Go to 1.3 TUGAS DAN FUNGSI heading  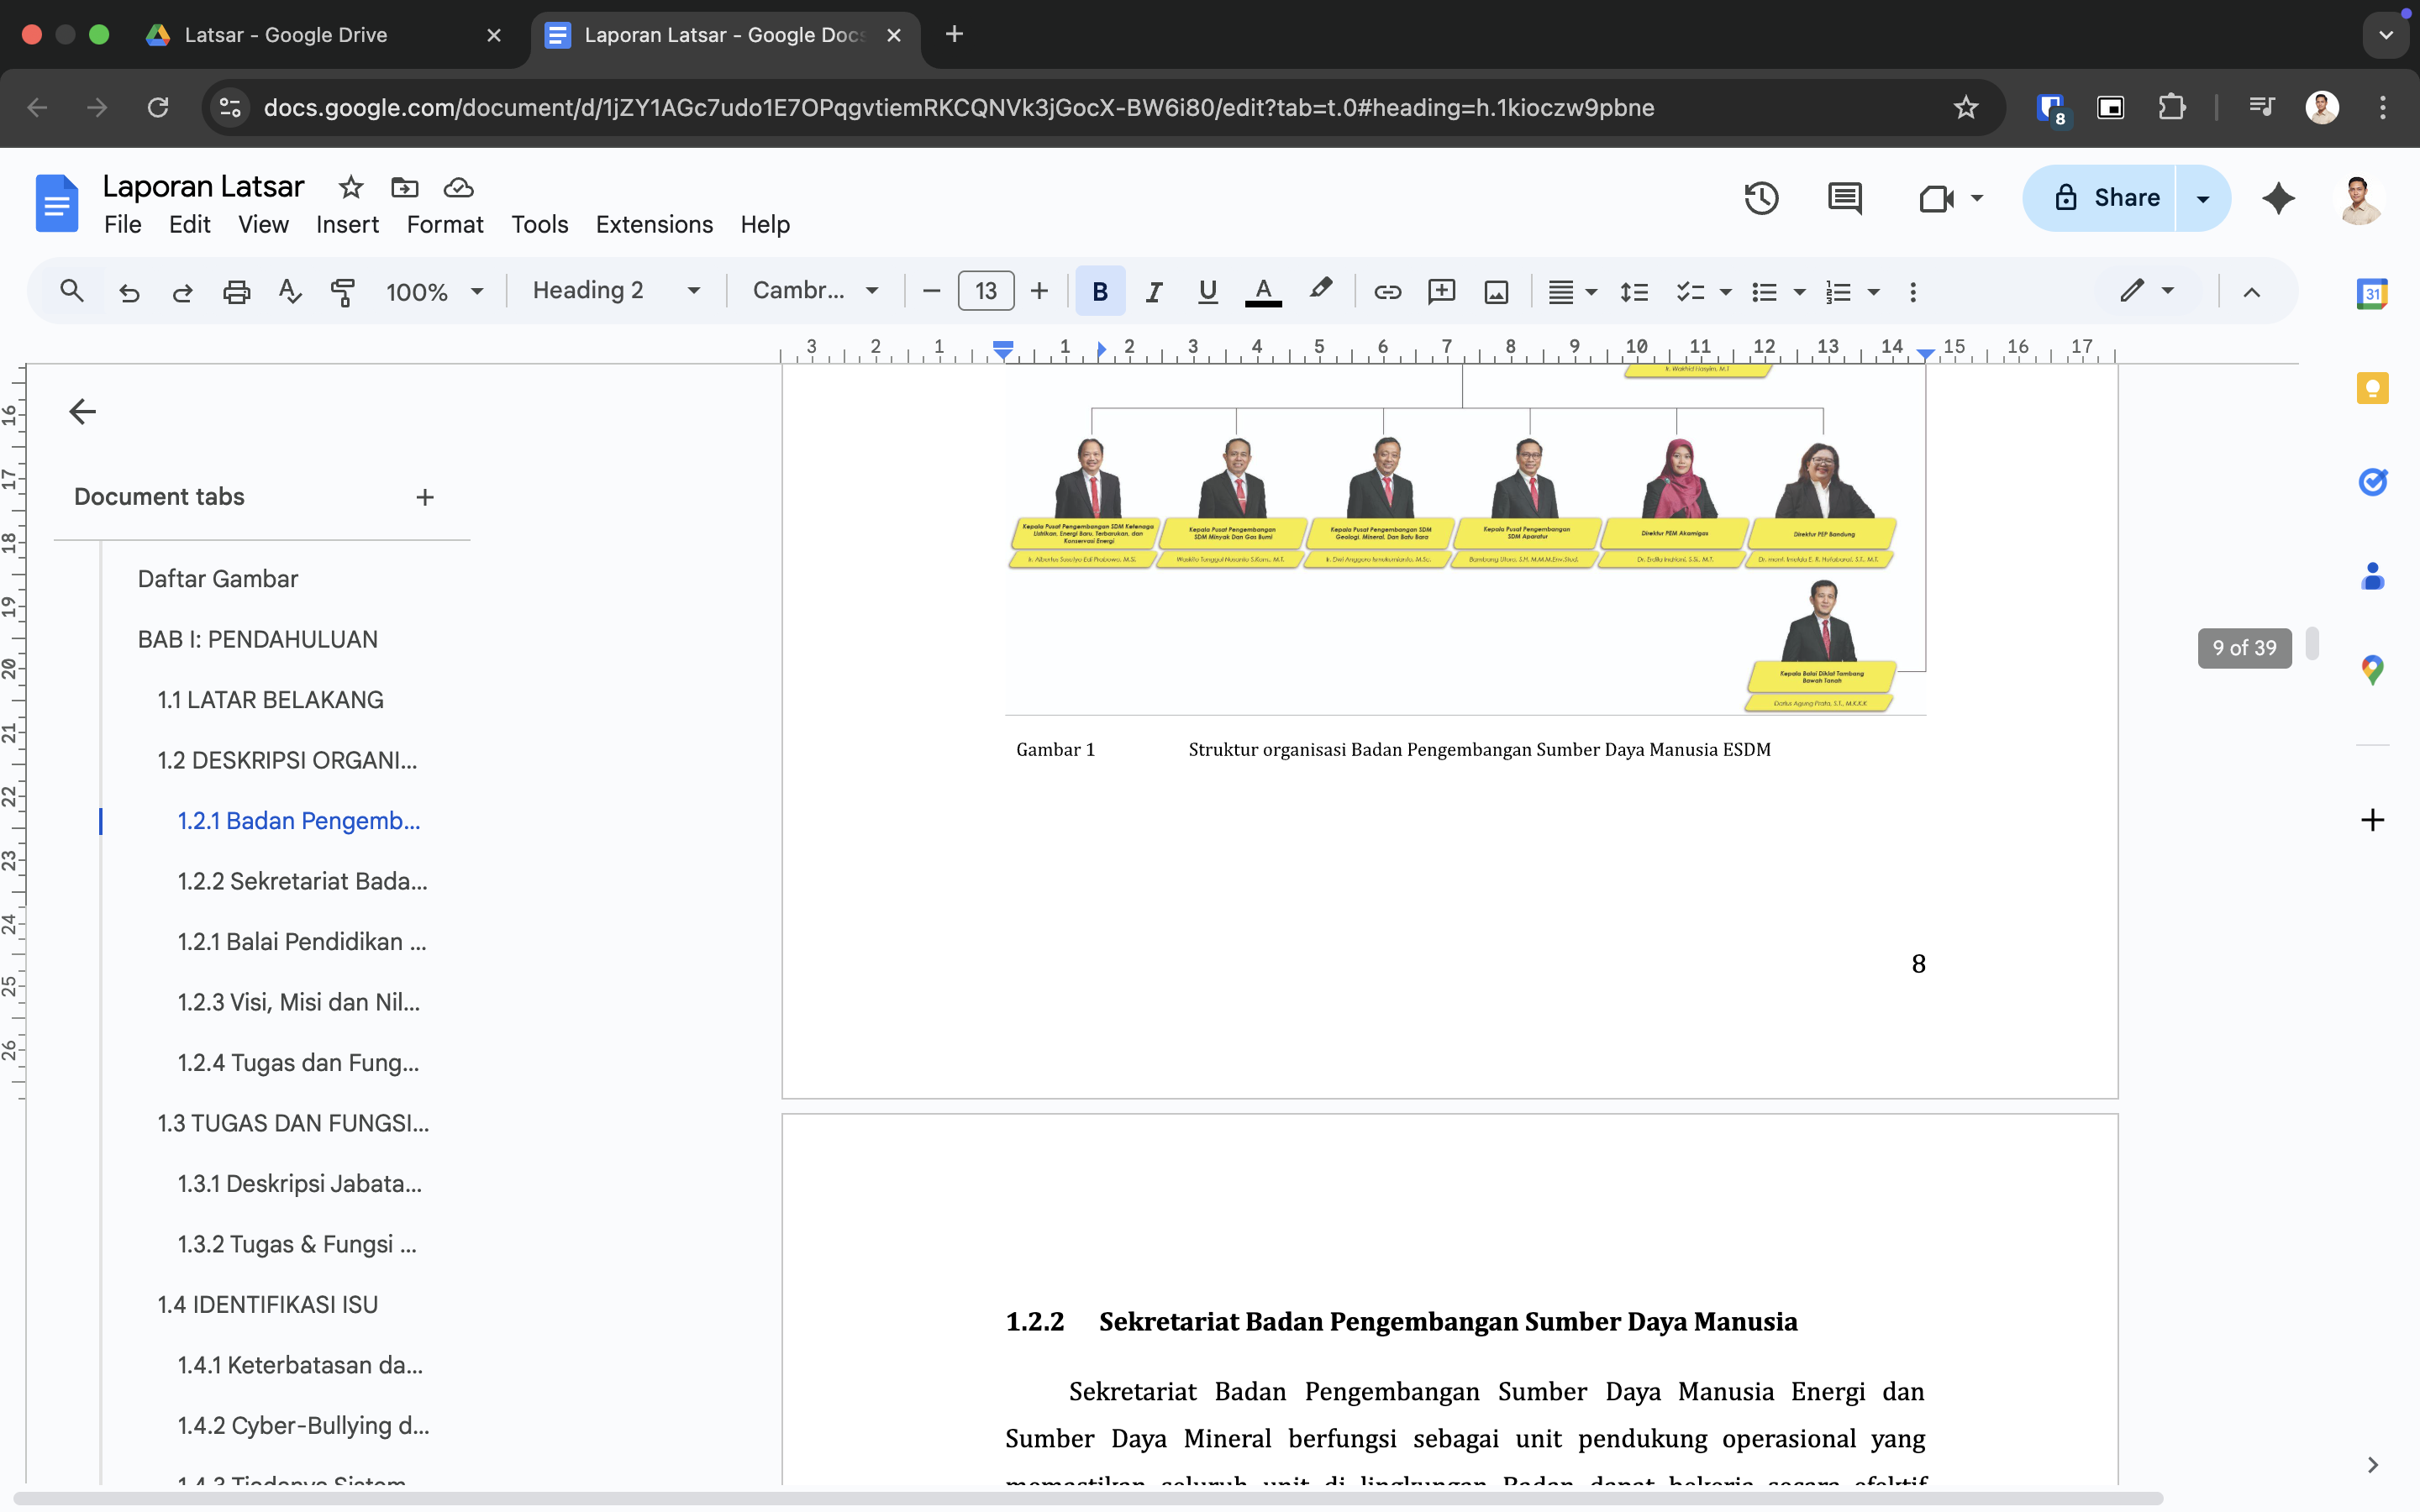tap(293, 1123)
